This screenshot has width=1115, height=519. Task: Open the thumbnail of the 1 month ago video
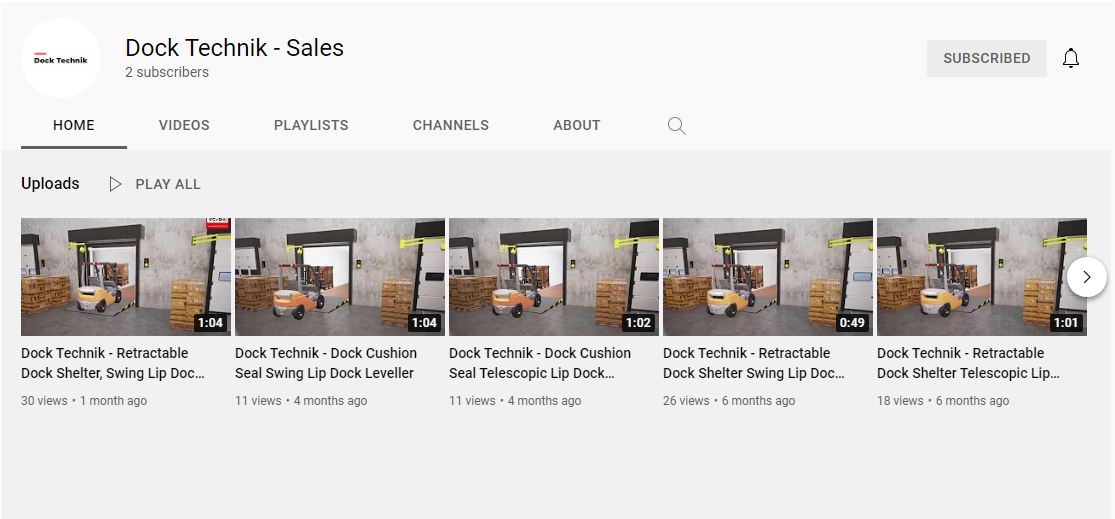(x=126, y=277)
